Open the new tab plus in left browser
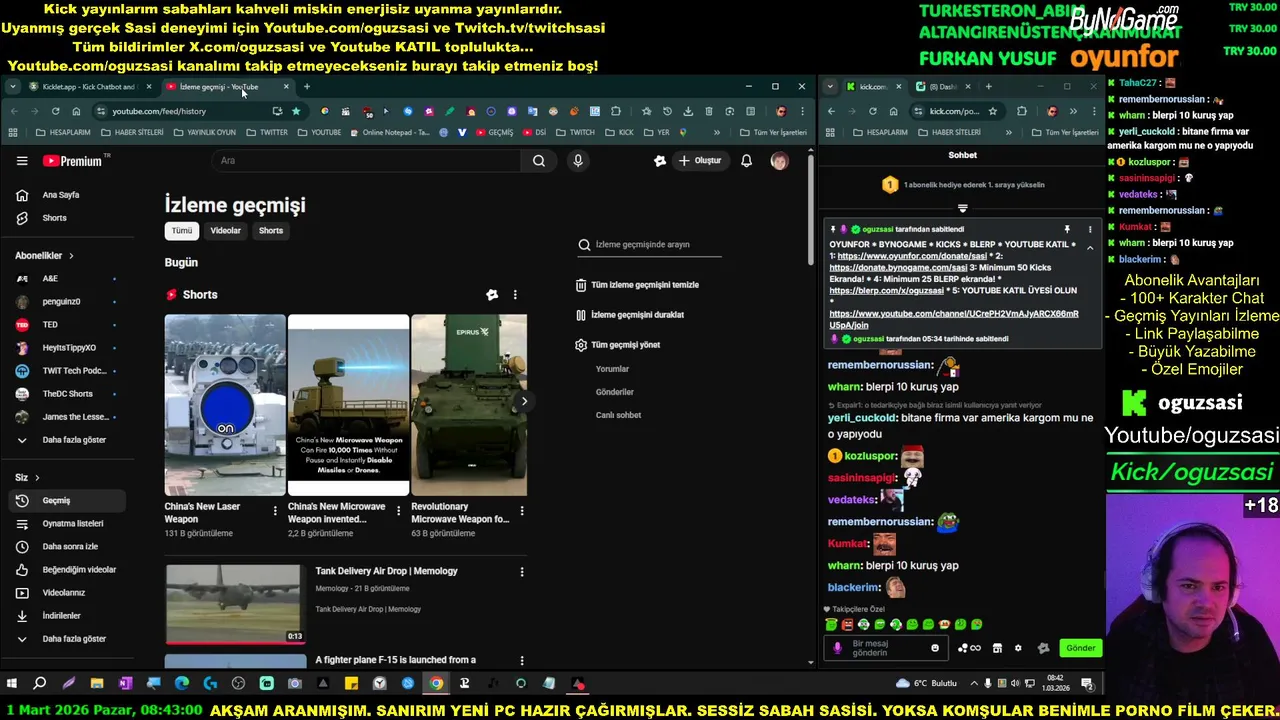 pyautogui.click(x=307, y=87)
